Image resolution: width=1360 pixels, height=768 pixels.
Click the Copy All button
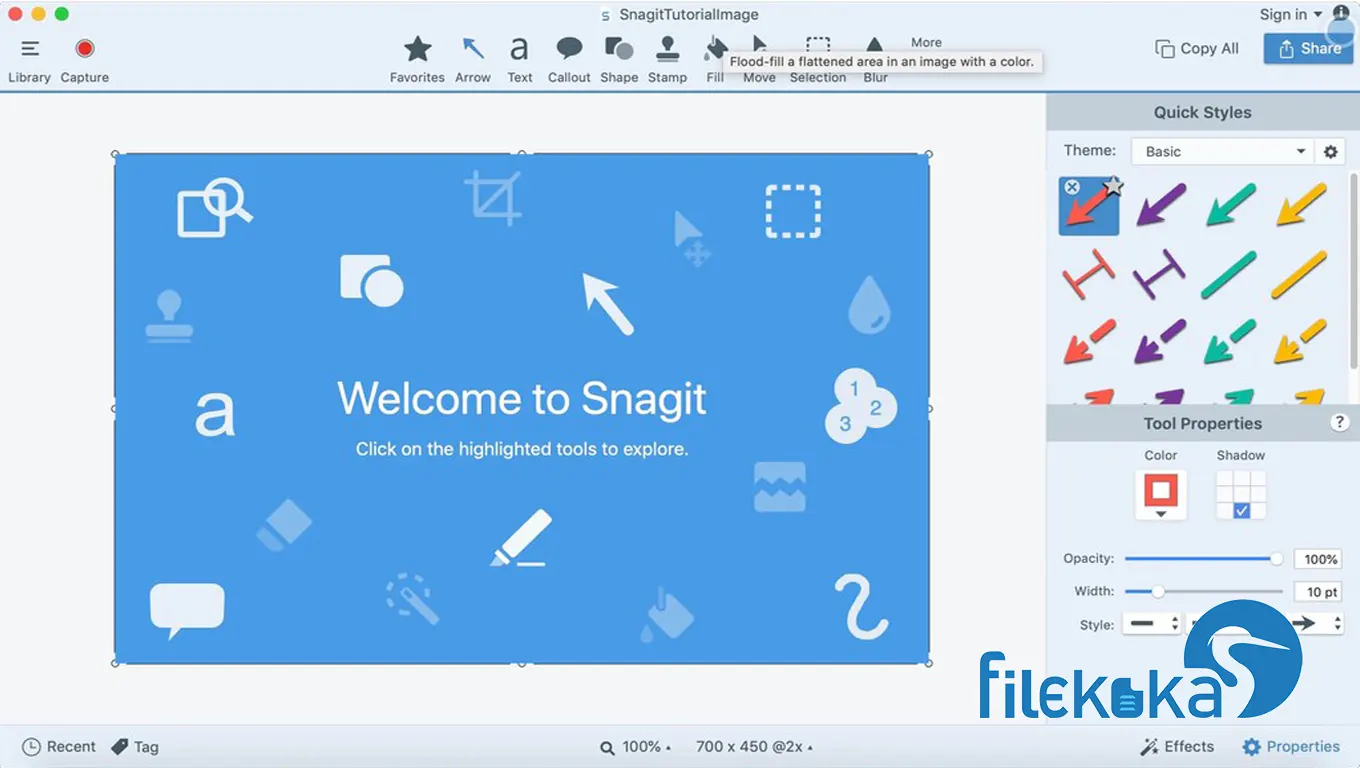(x=1197, y=48)
